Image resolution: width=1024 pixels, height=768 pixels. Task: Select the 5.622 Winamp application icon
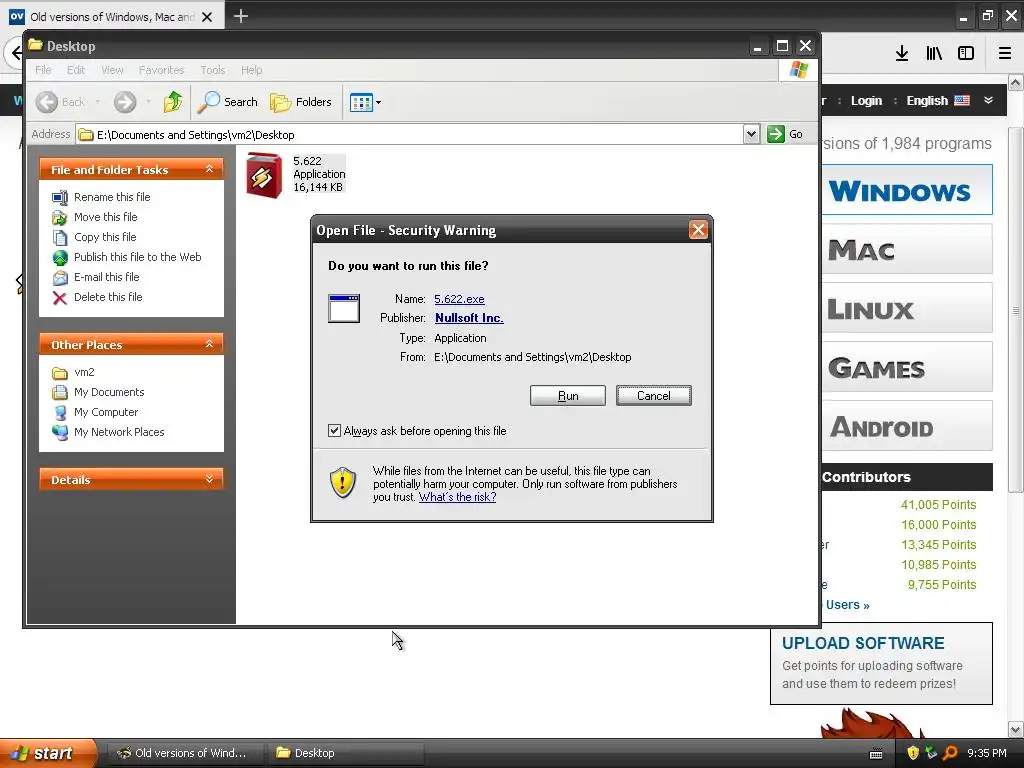click(x=264, y=174)
